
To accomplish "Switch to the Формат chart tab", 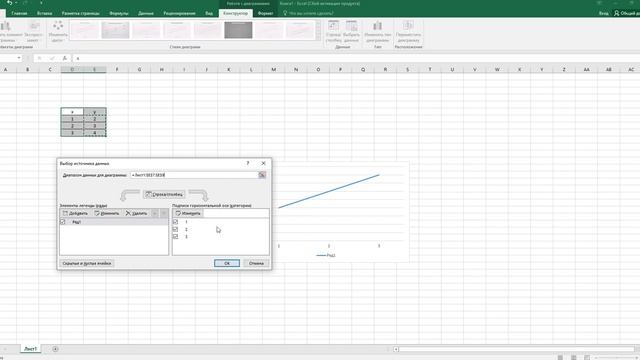I will coord(266,13).
